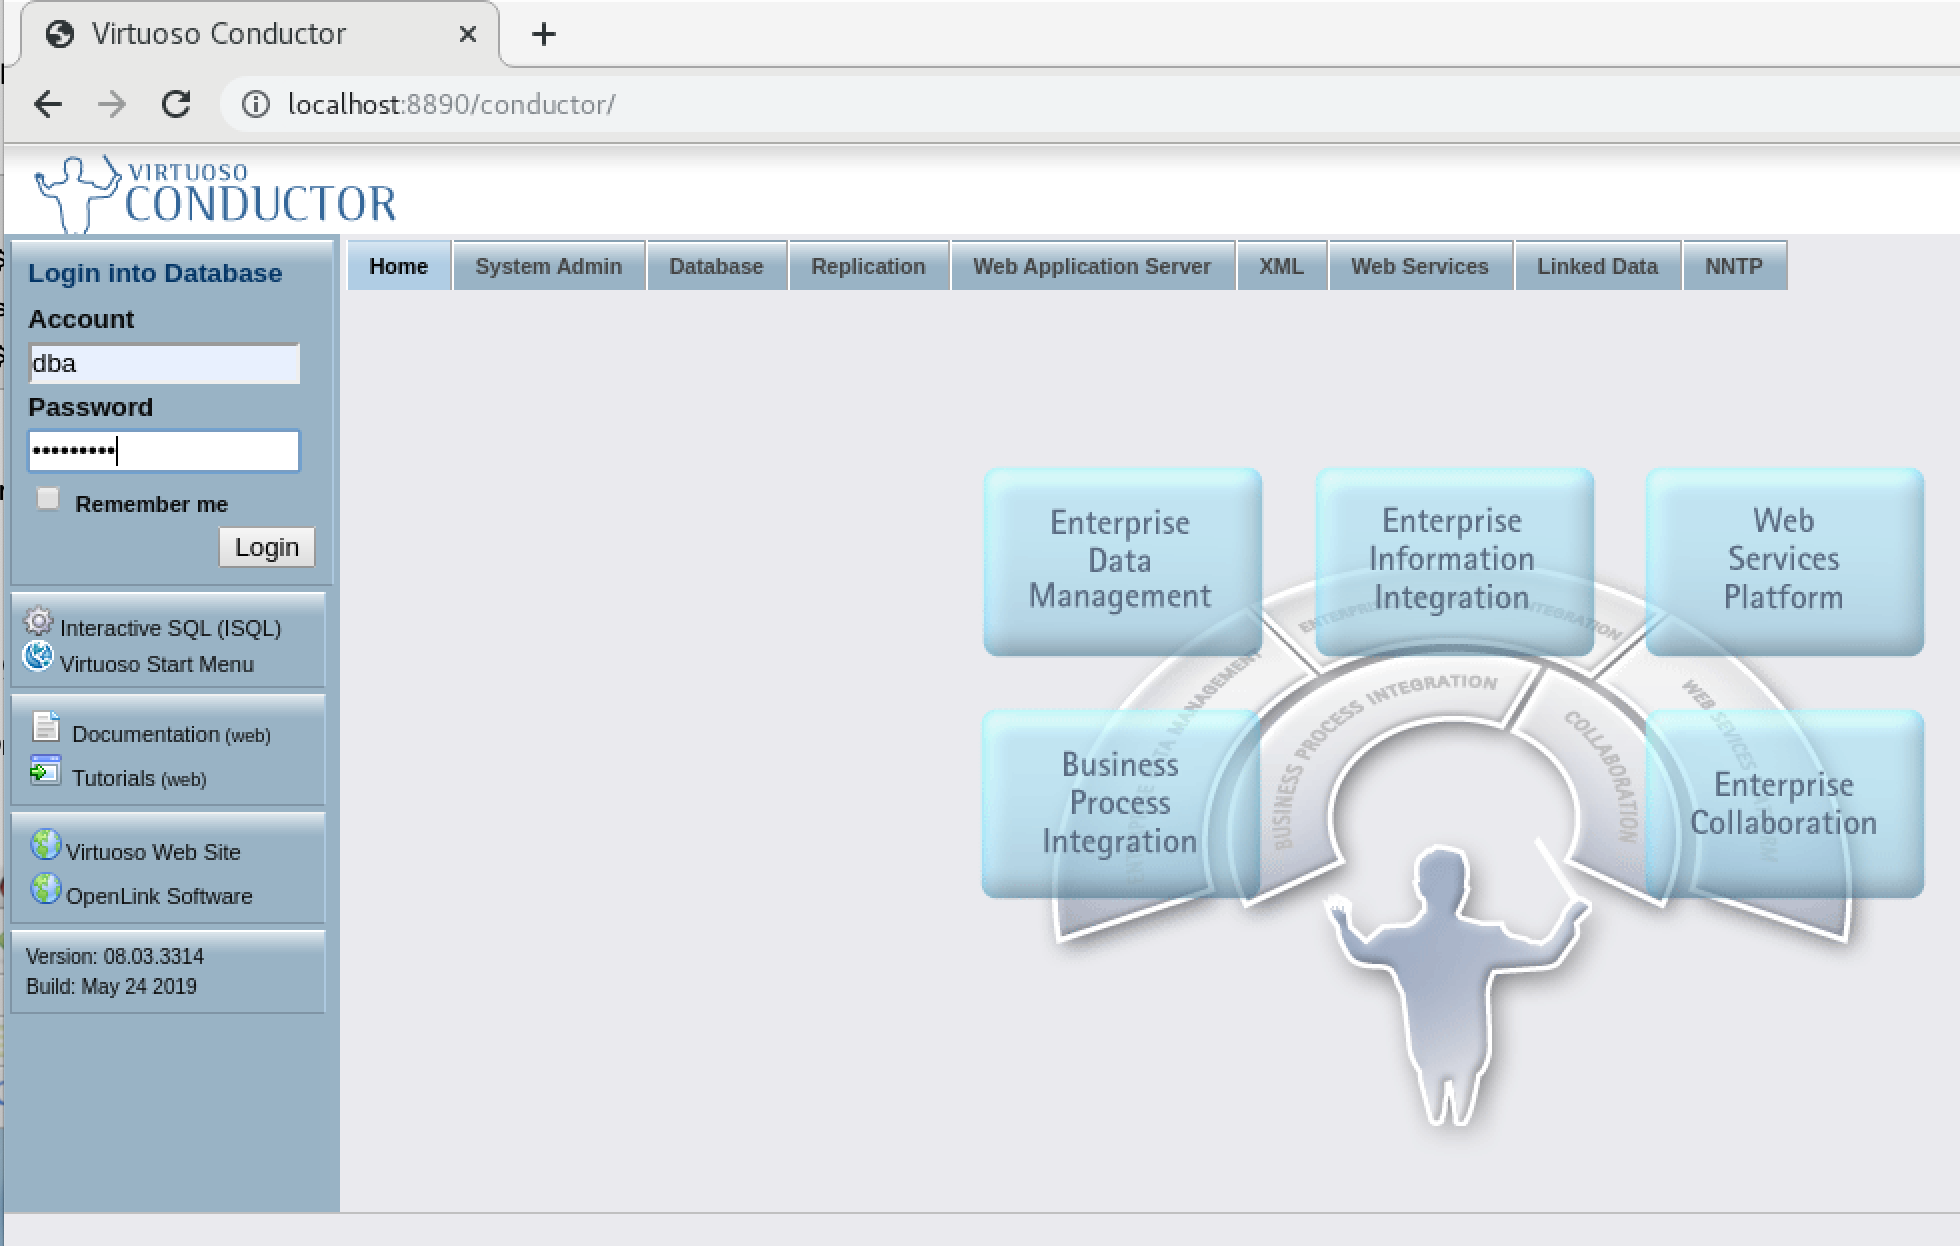Screen dimensions: 1960x1246
Task: Open the Tutorials (web) link
Action: coord(139,778)
